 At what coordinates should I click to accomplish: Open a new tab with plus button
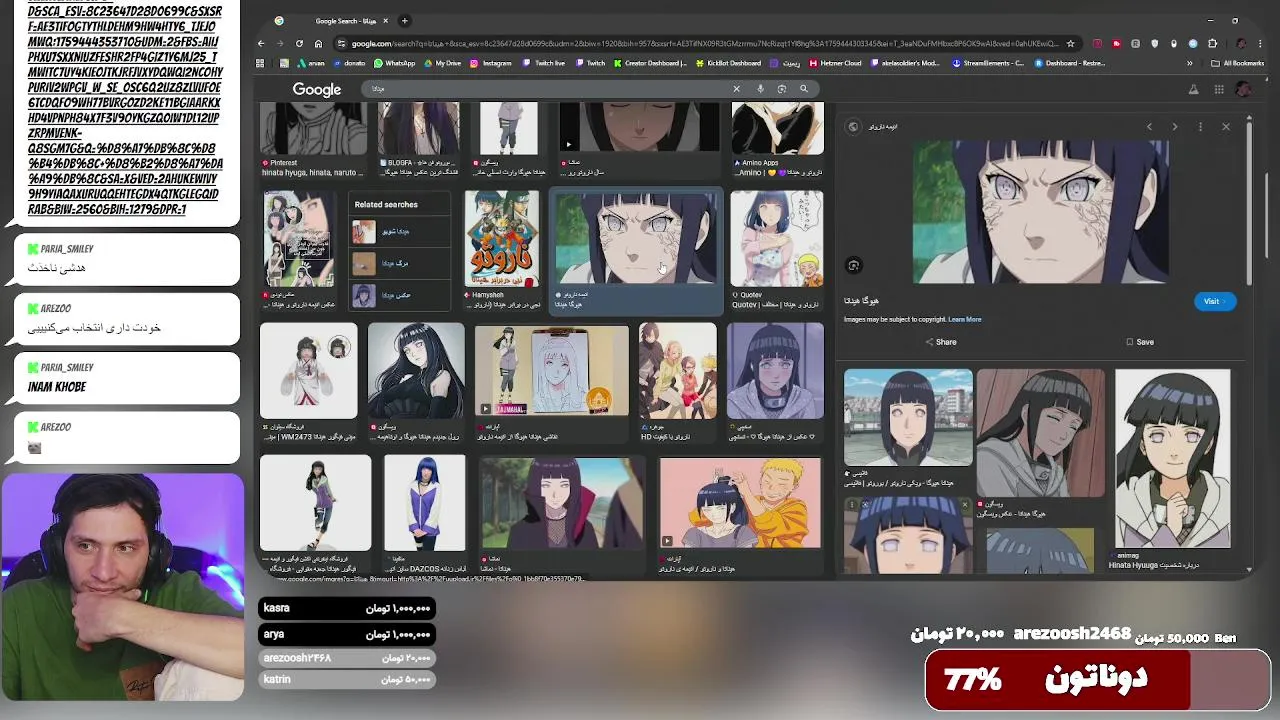click(x=404, y=20)
